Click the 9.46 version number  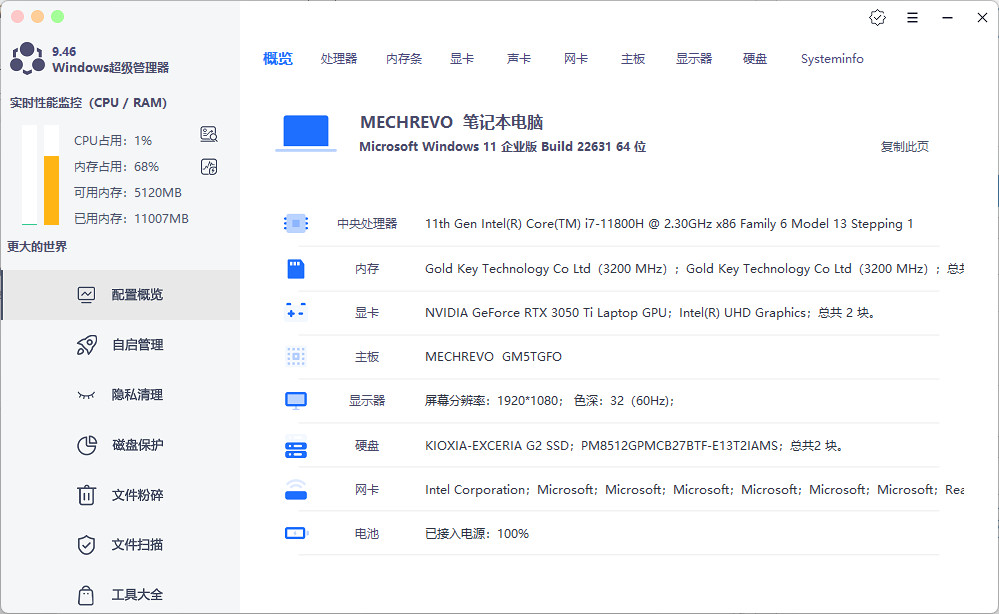[x=64, y=52]
